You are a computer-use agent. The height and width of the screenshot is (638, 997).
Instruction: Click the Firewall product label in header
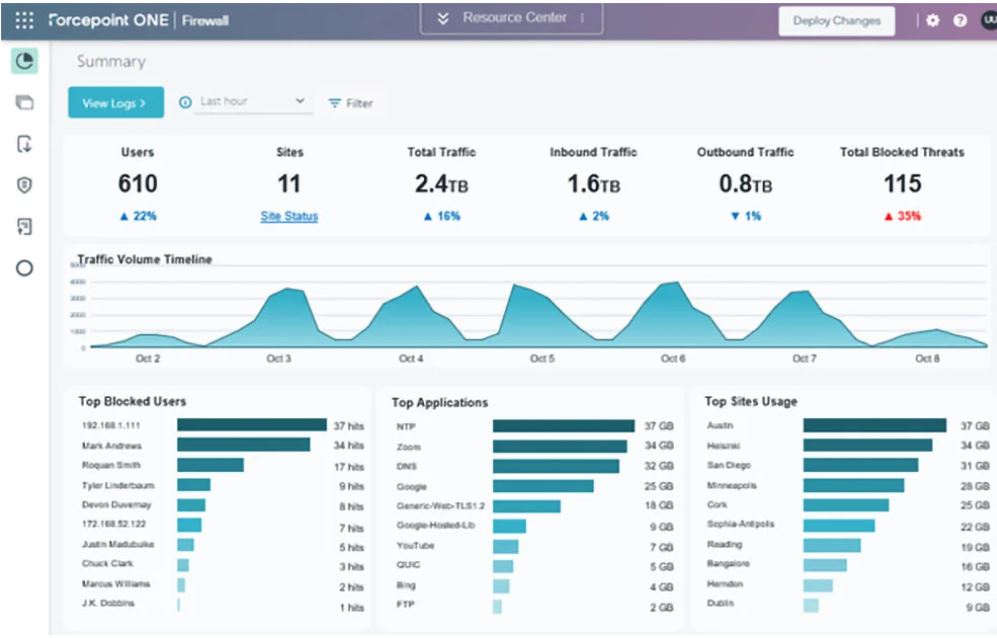(205, 20)
